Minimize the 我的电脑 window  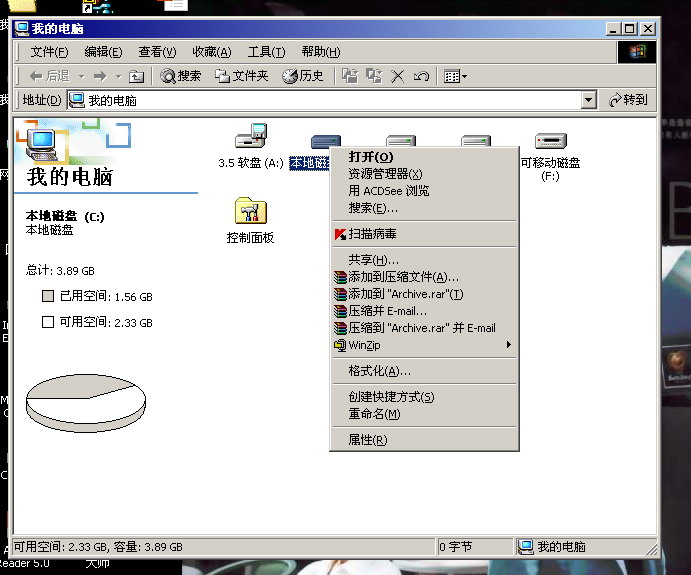(613, 29)
